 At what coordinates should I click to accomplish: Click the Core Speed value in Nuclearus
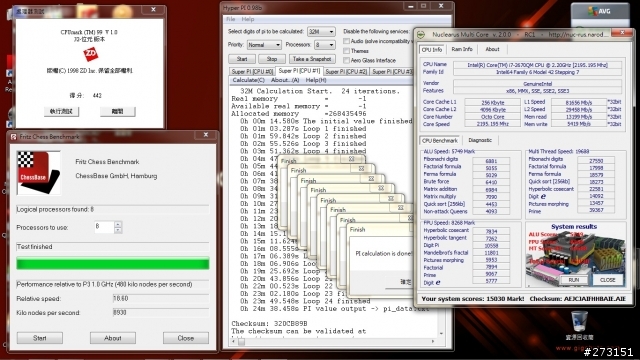(492, 124)
